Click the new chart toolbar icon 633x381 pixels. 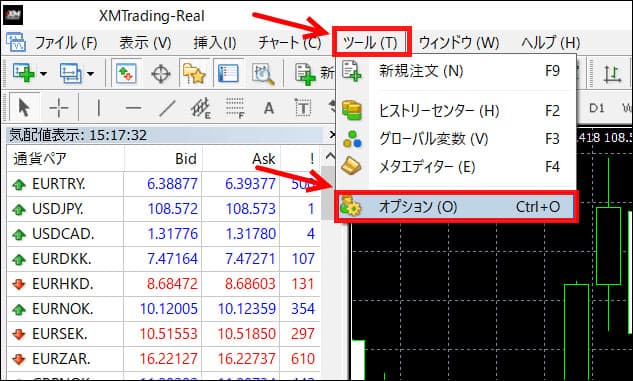[x=23, y=73]
